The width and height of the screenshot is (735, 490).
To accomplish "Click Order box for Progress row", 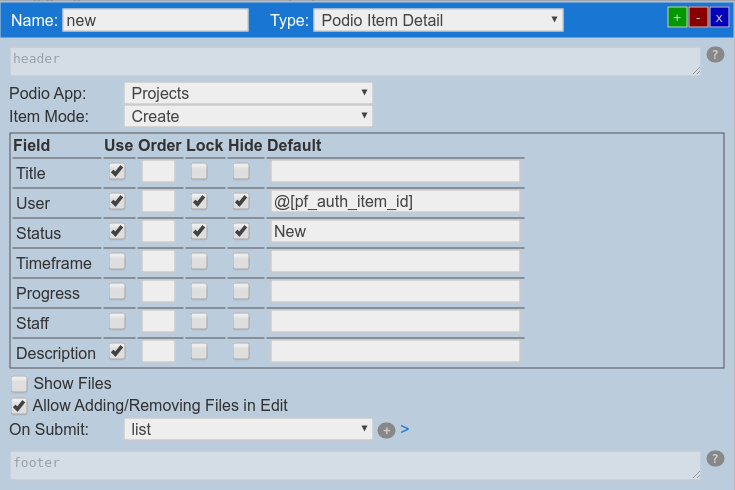I will [x=158, y=291].
